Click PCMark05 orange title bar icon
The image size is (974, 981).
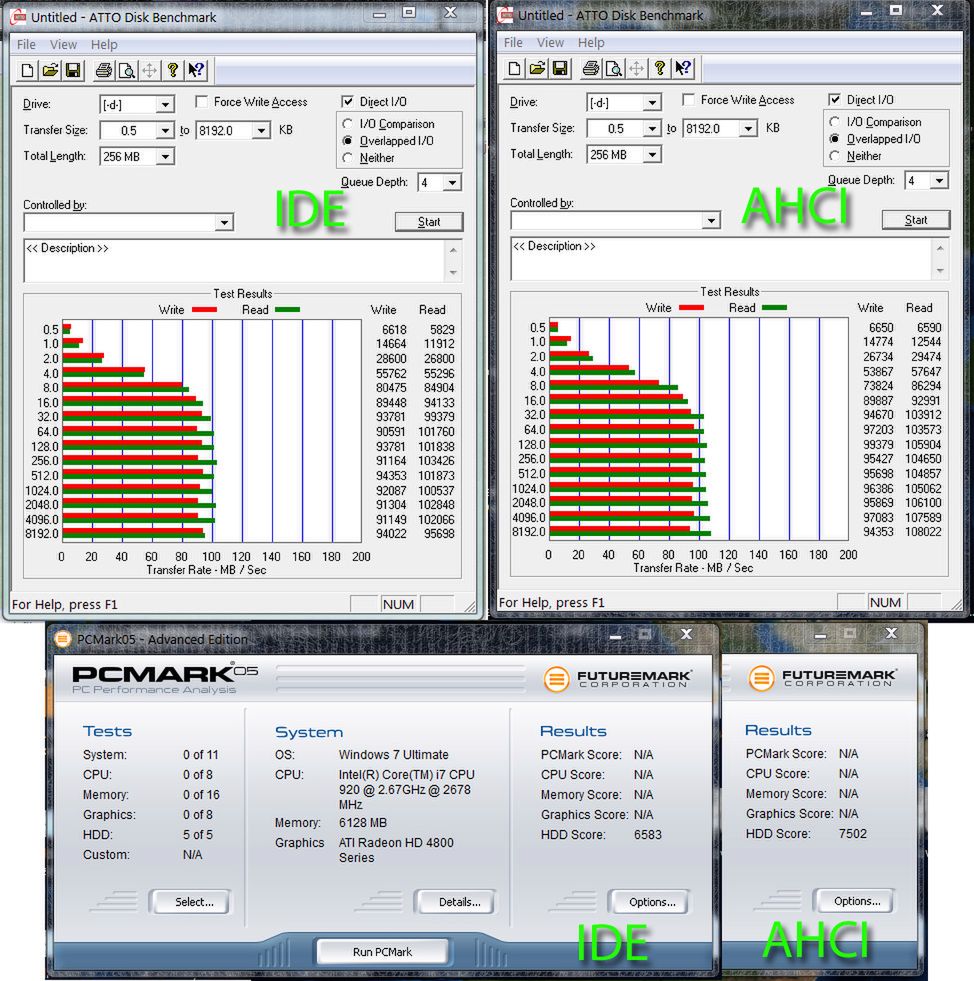tap(62, 639)
